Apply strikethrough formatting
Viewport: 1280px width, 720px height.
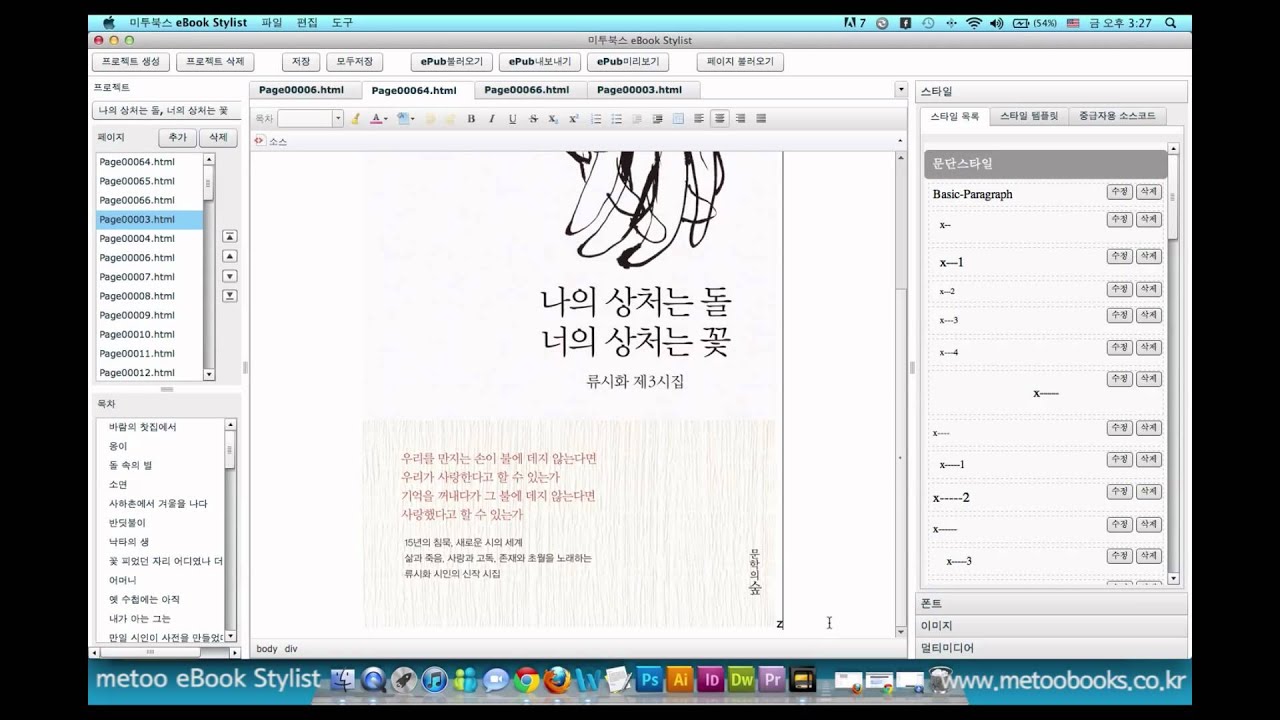pos(533,119)
